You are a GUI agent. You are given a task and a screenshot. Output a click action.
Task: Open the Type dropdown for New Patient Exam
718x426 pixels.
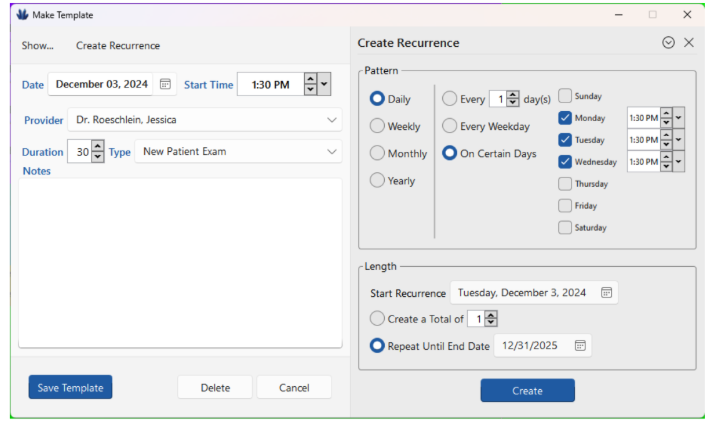(x=332, y=152)
